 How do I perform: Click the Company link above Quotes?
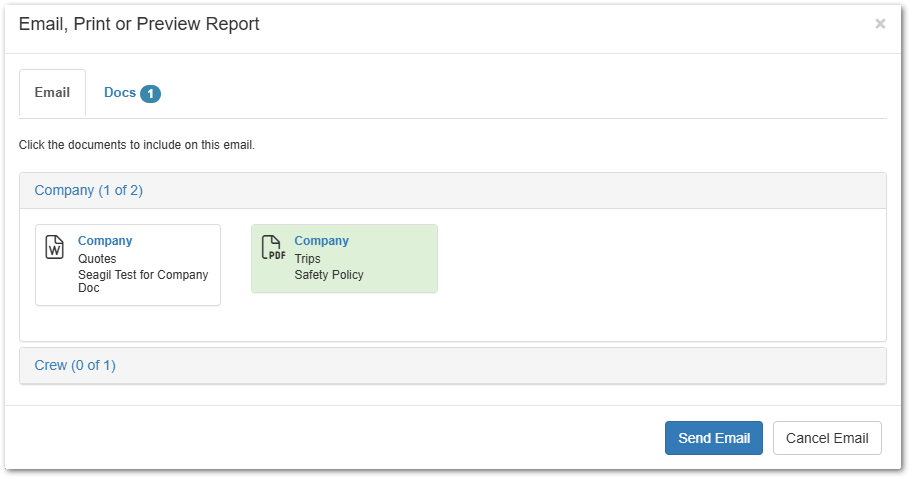105,241
